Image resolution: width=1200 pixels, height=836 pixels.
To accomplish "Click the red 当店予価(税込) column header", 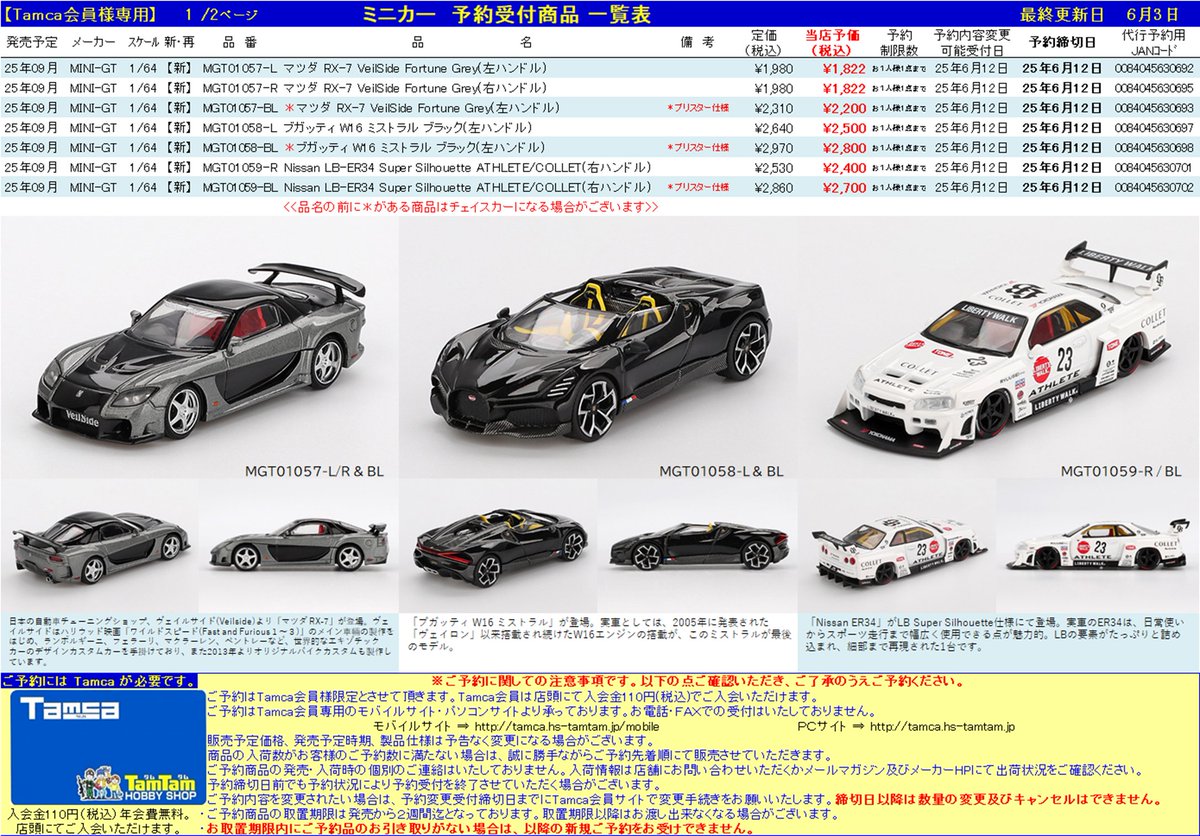I will point(832,43).
